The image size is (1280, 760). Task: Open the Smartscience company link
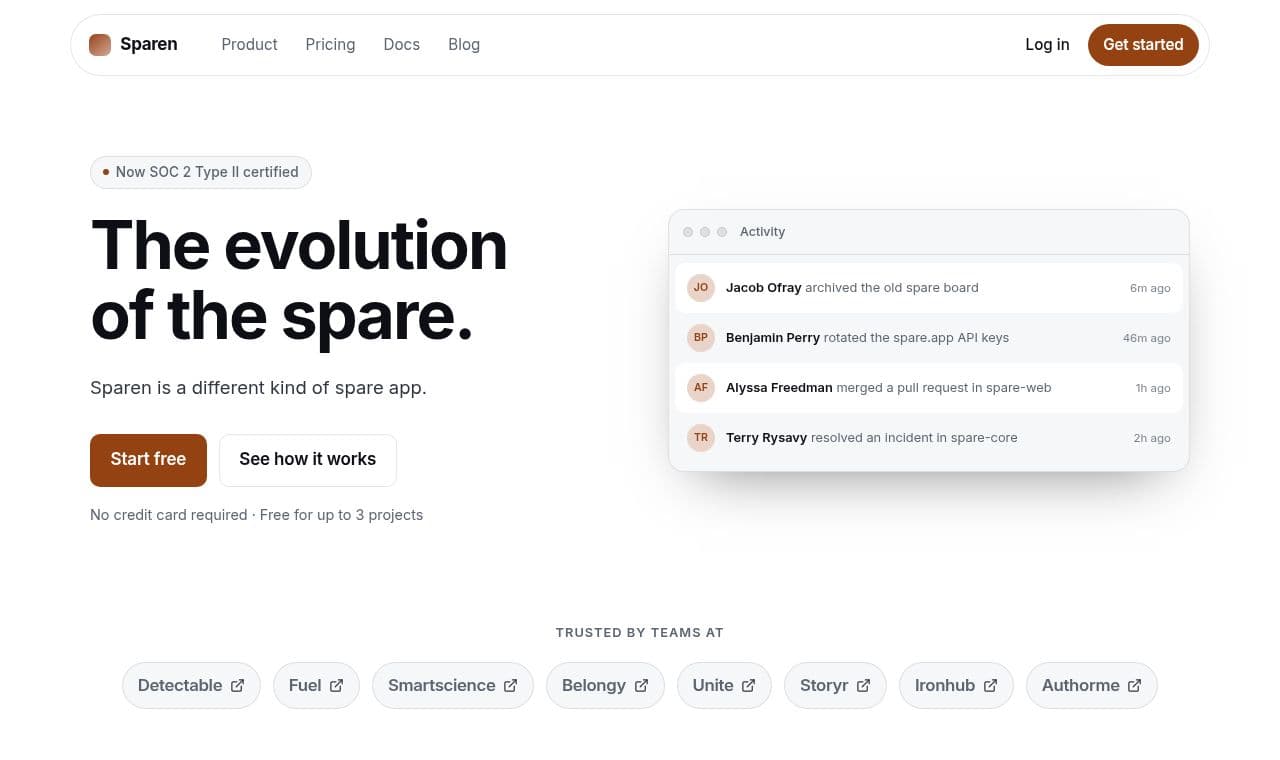453,686
